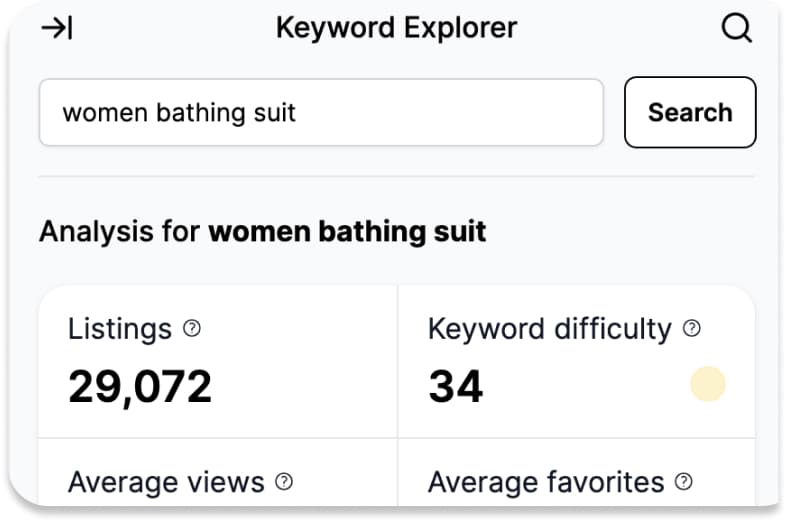
Task: Show help info for Average views
Action: pos(284,482)
